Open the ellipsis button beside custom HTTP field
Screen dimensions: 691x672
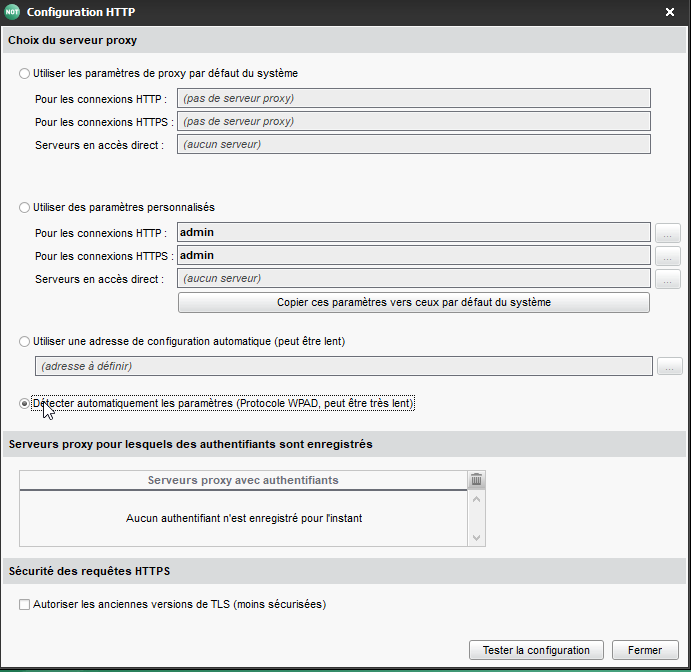tap(668, 233)
